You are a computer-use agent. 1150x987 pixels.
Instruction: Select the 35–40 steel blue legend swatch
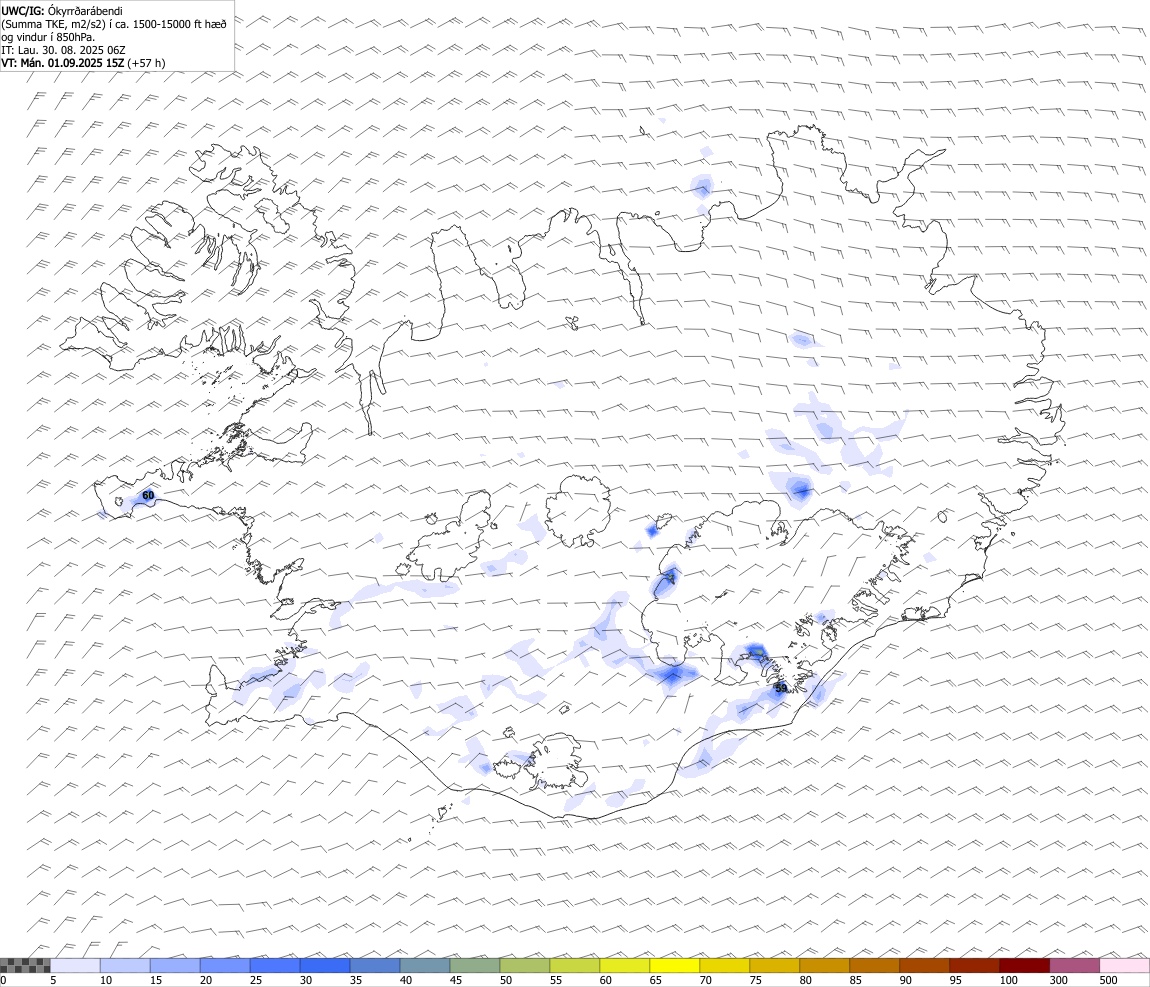[375, 965]
